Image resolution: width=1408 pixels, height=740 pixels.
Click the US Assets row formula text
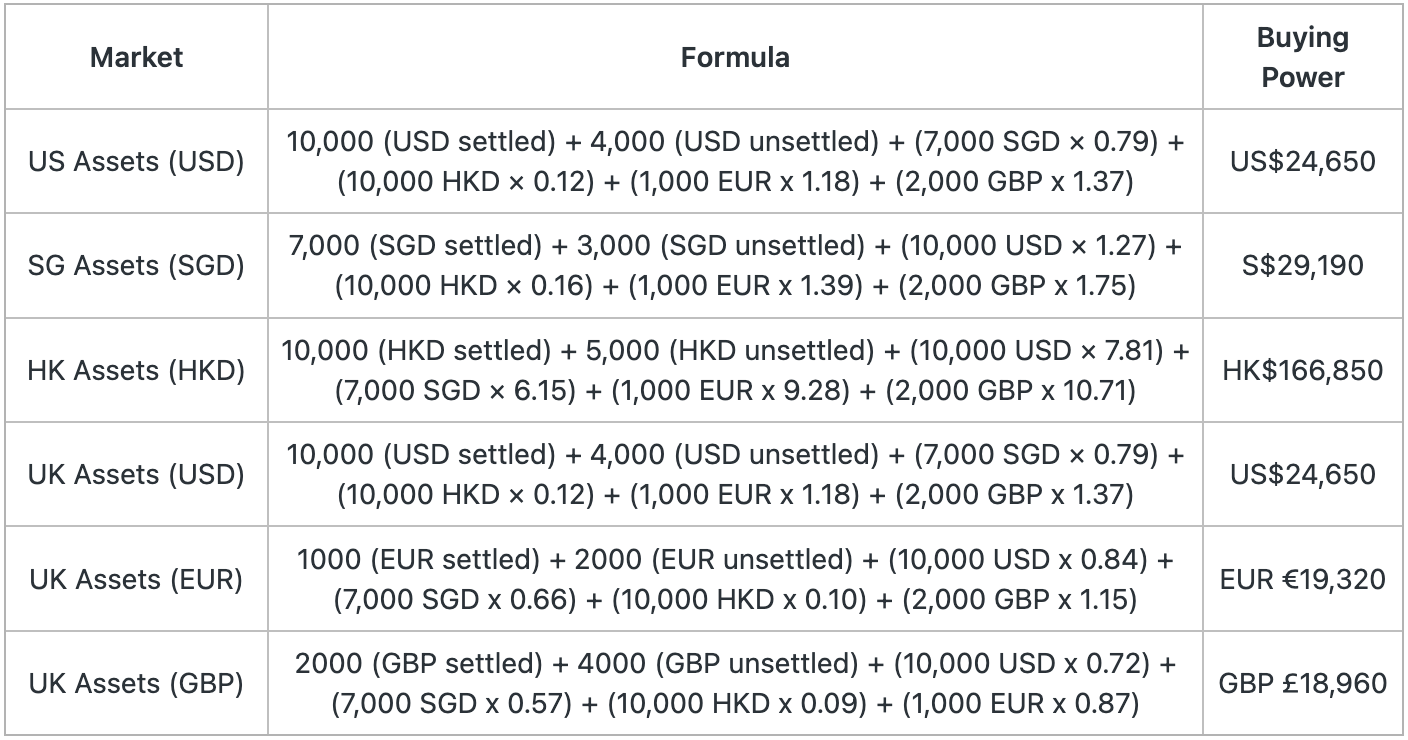coord(735,161)
